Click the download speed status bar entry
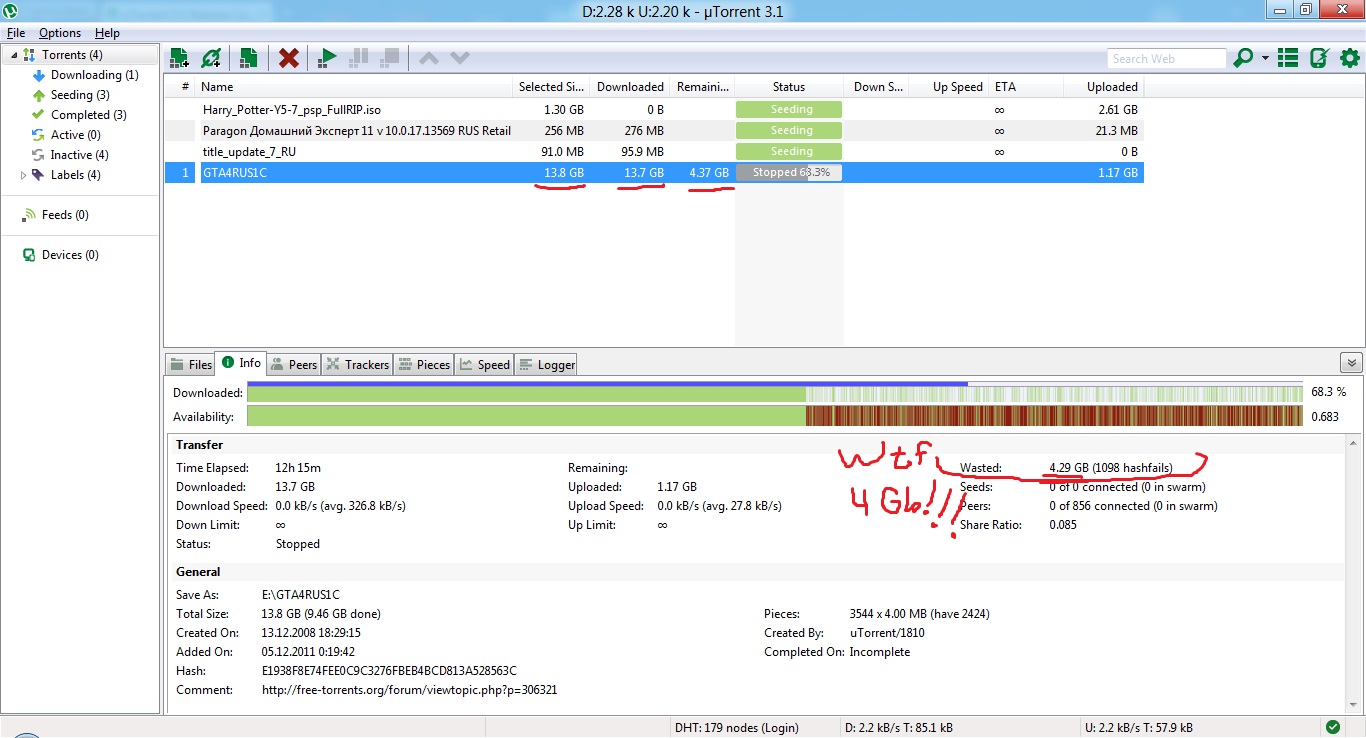This screenshot has height=738, width=1366. [x=898, y=728]
